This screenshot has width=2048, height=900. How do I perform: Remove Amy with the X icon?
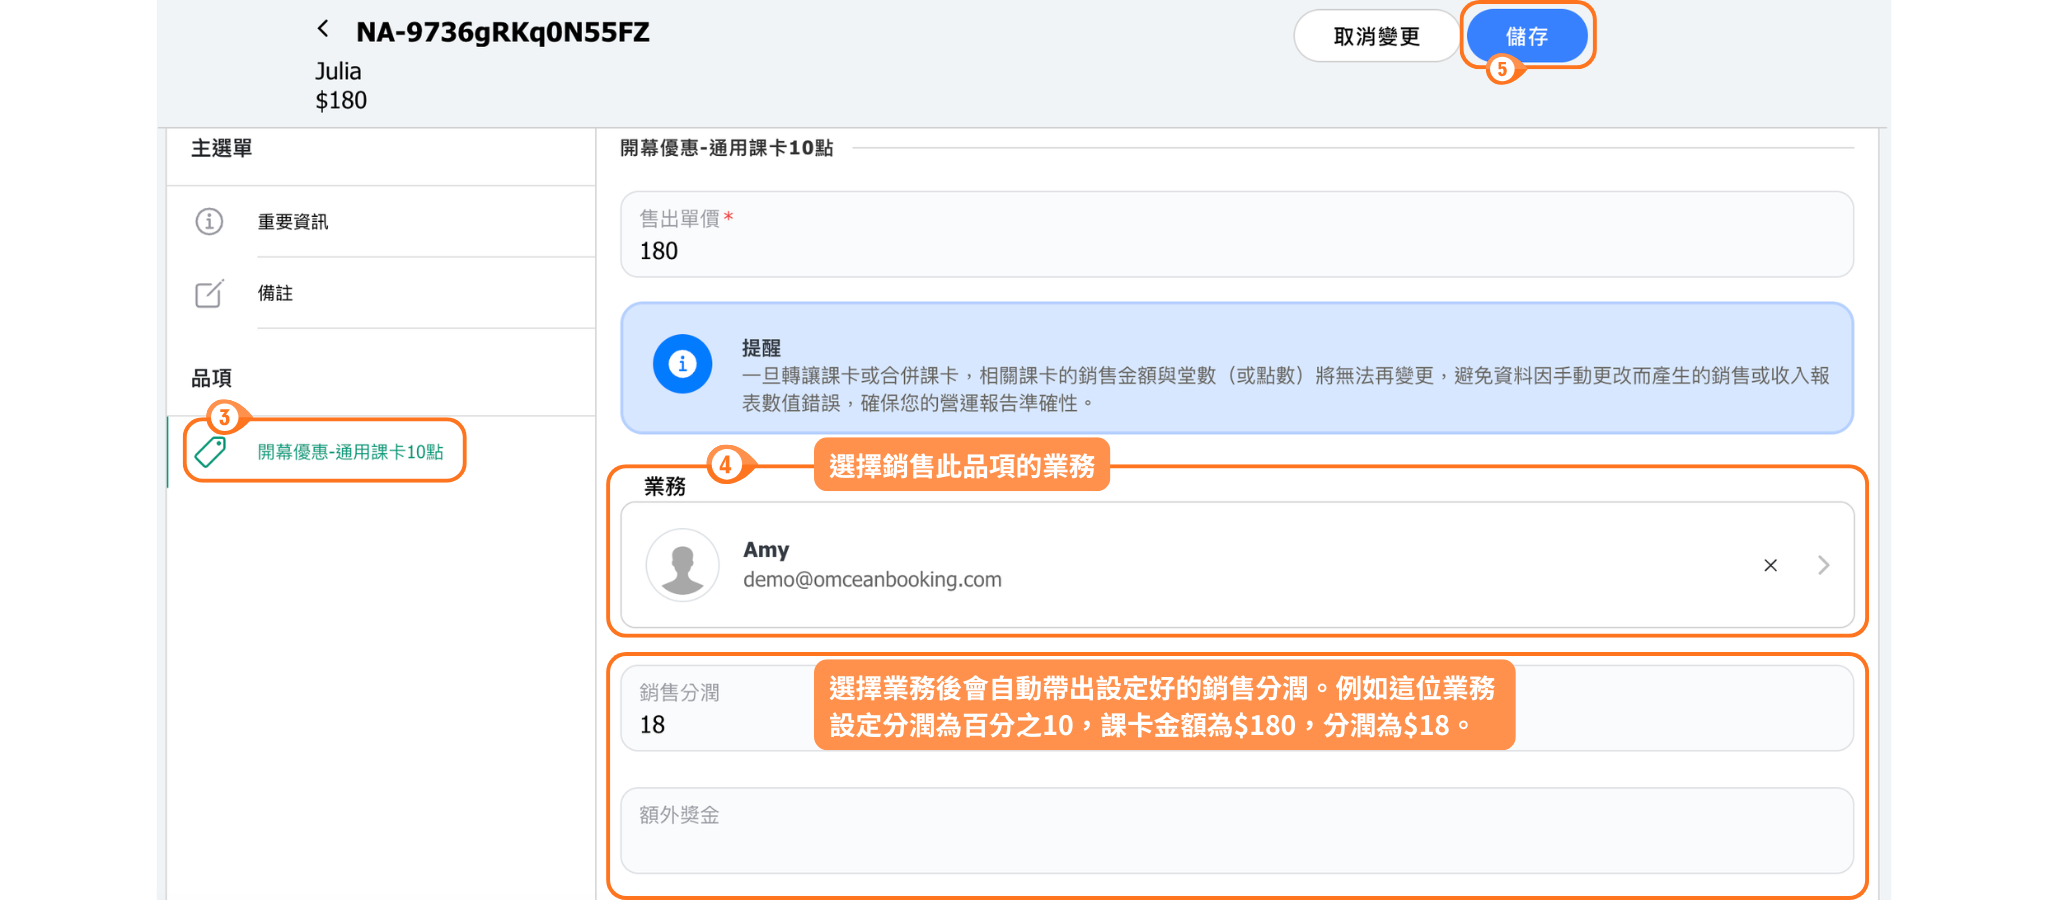[1770, 566]
